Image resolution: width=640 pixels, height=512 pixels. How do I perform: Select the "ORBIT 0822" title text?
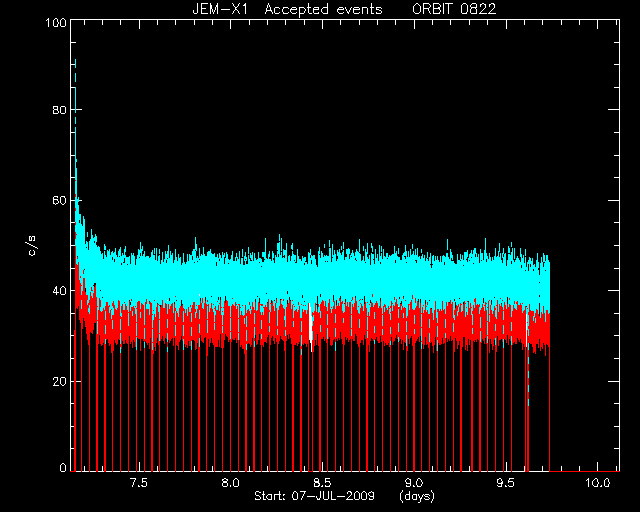454,9
